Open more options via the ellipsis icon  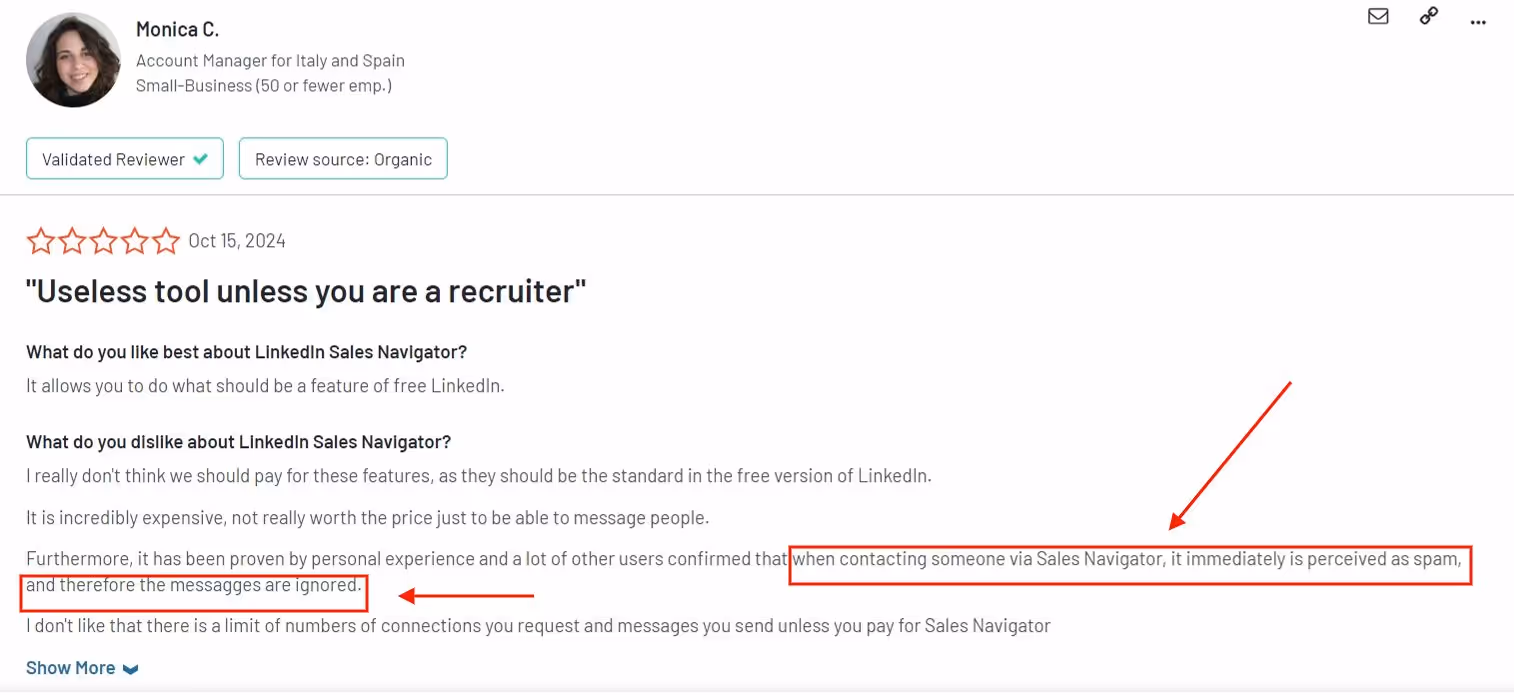click(1478, 22)
